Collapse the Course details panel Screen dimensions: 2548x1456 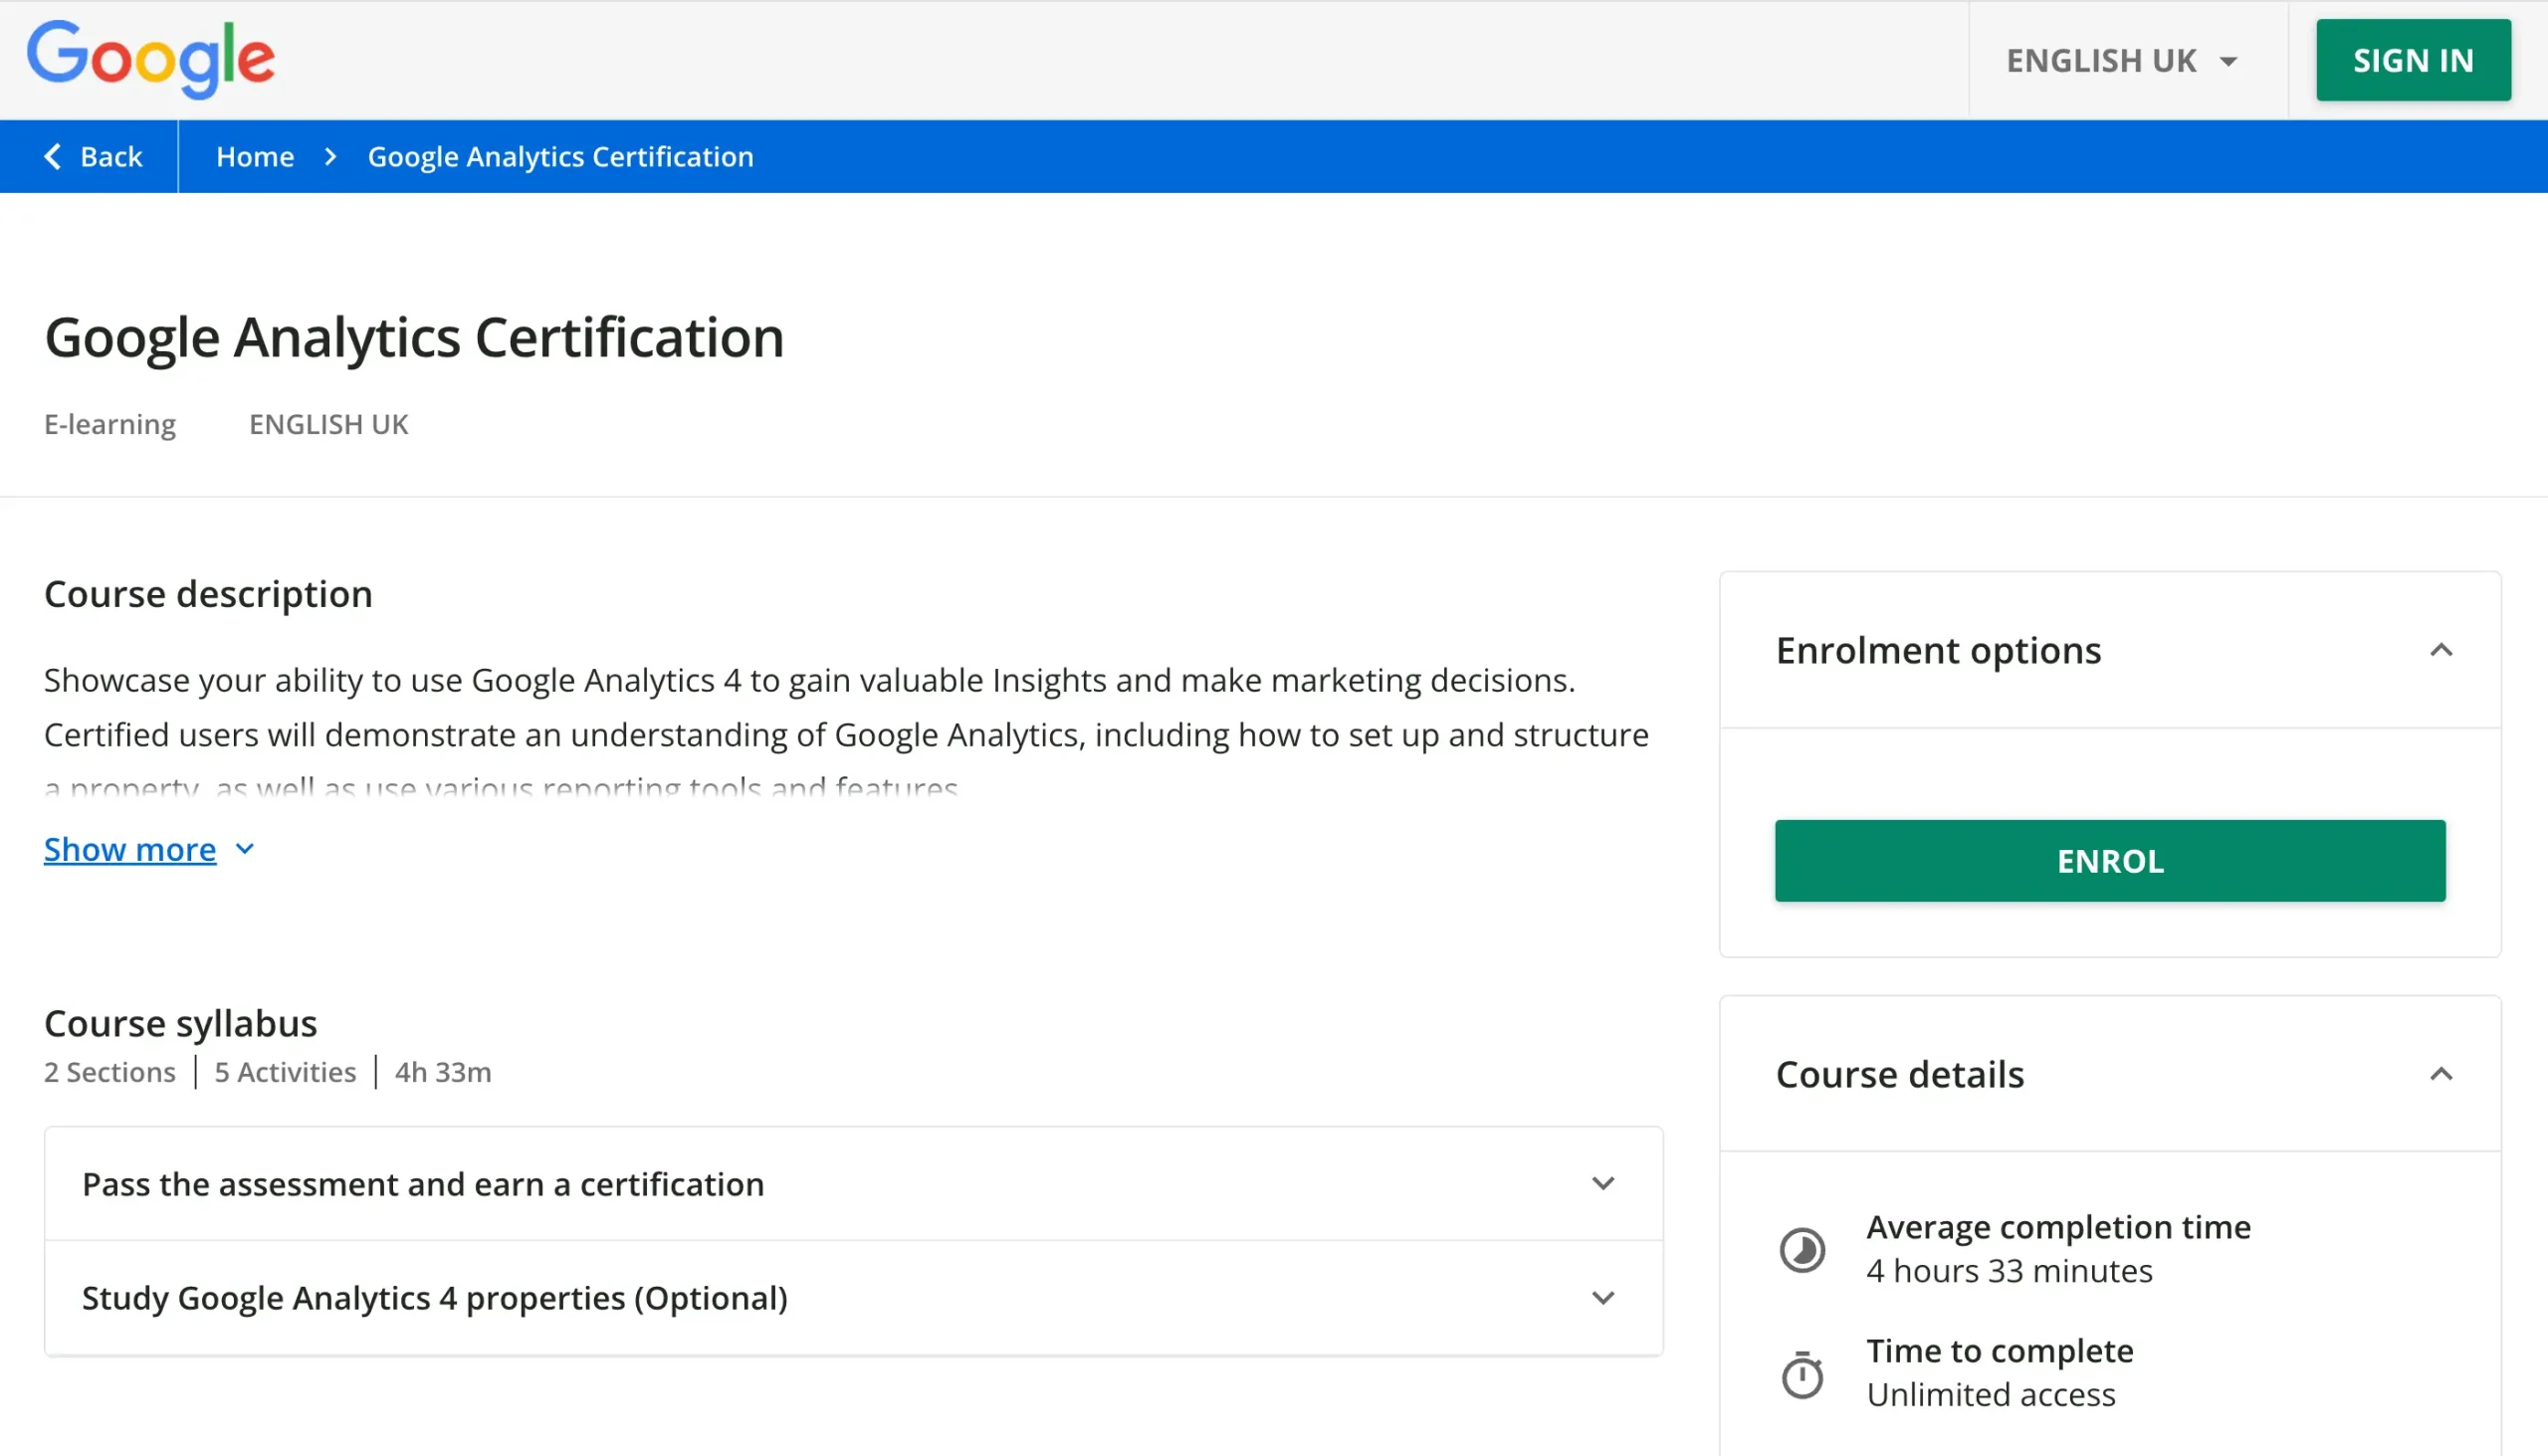2441,1075
